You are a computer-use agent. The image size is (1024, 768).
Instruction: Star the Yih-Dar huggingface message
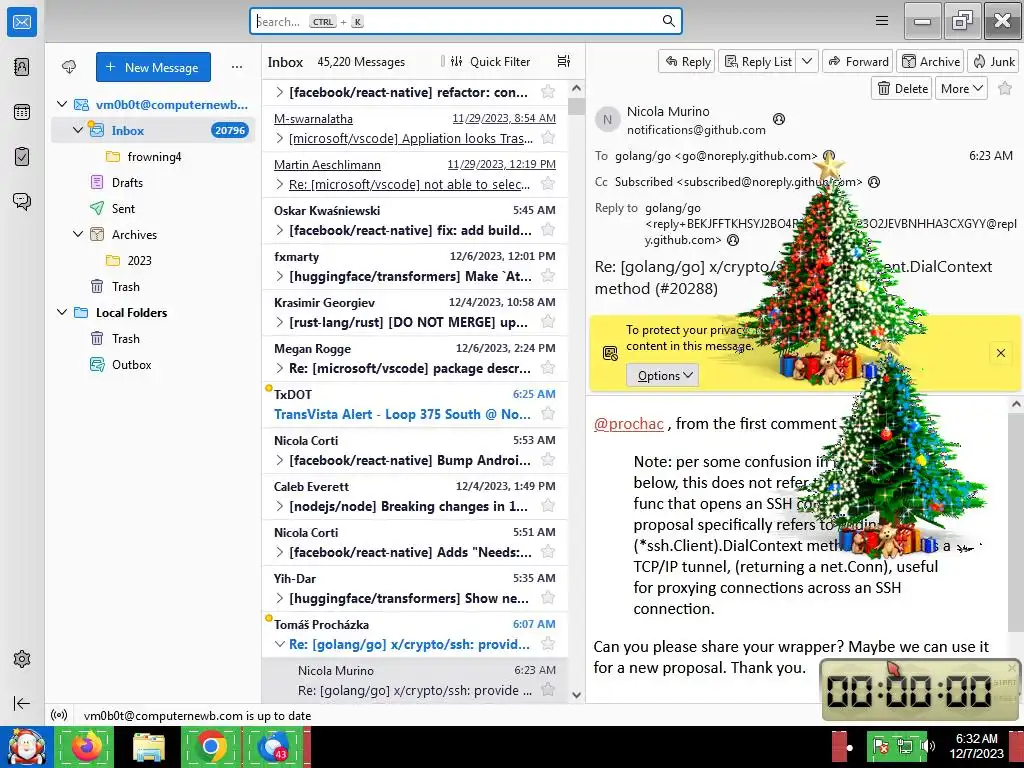[548, 598]
